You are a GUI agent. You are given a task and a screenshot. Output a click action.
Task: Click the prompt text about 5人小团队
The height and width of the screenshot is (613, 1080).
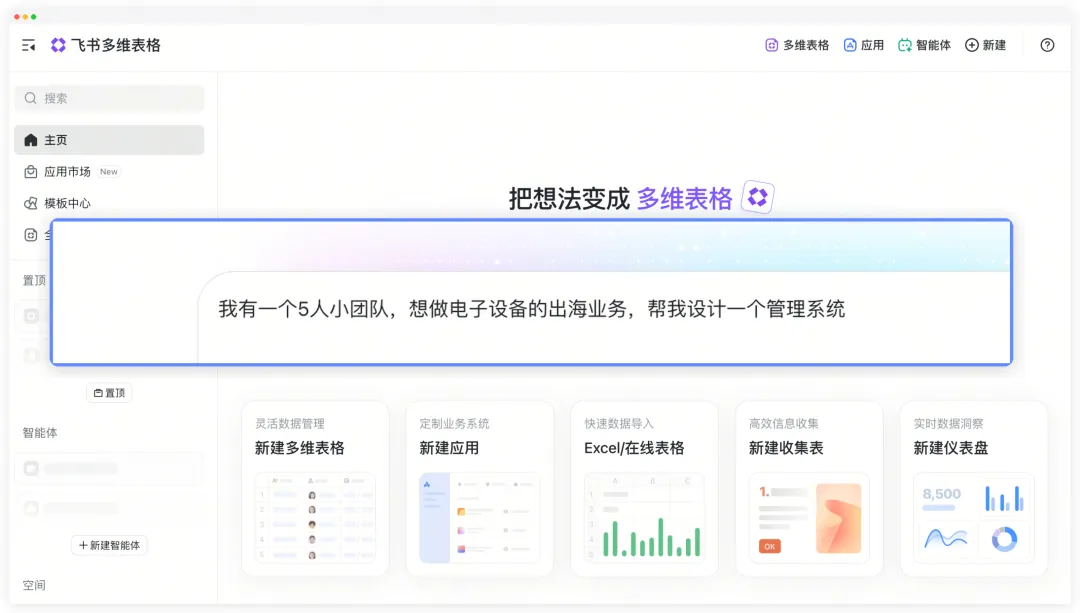[x=532, y=309]
